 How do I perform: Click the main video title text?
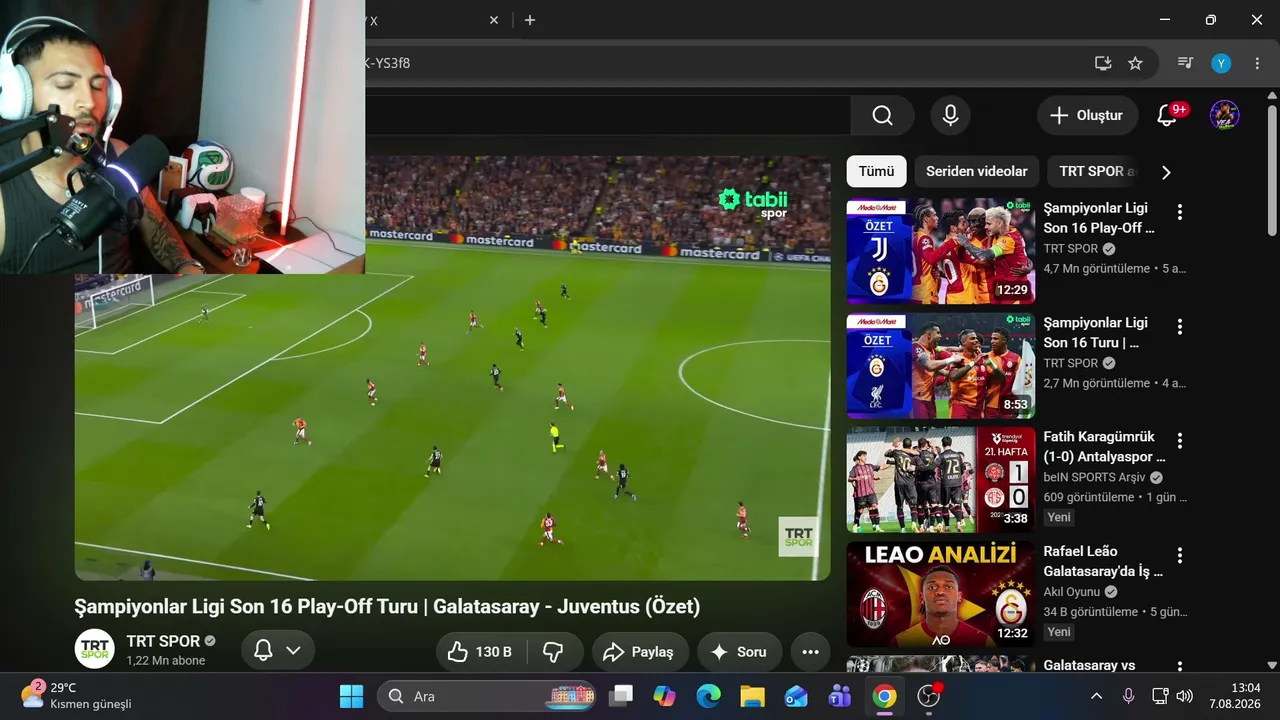(x=387, y=606)
